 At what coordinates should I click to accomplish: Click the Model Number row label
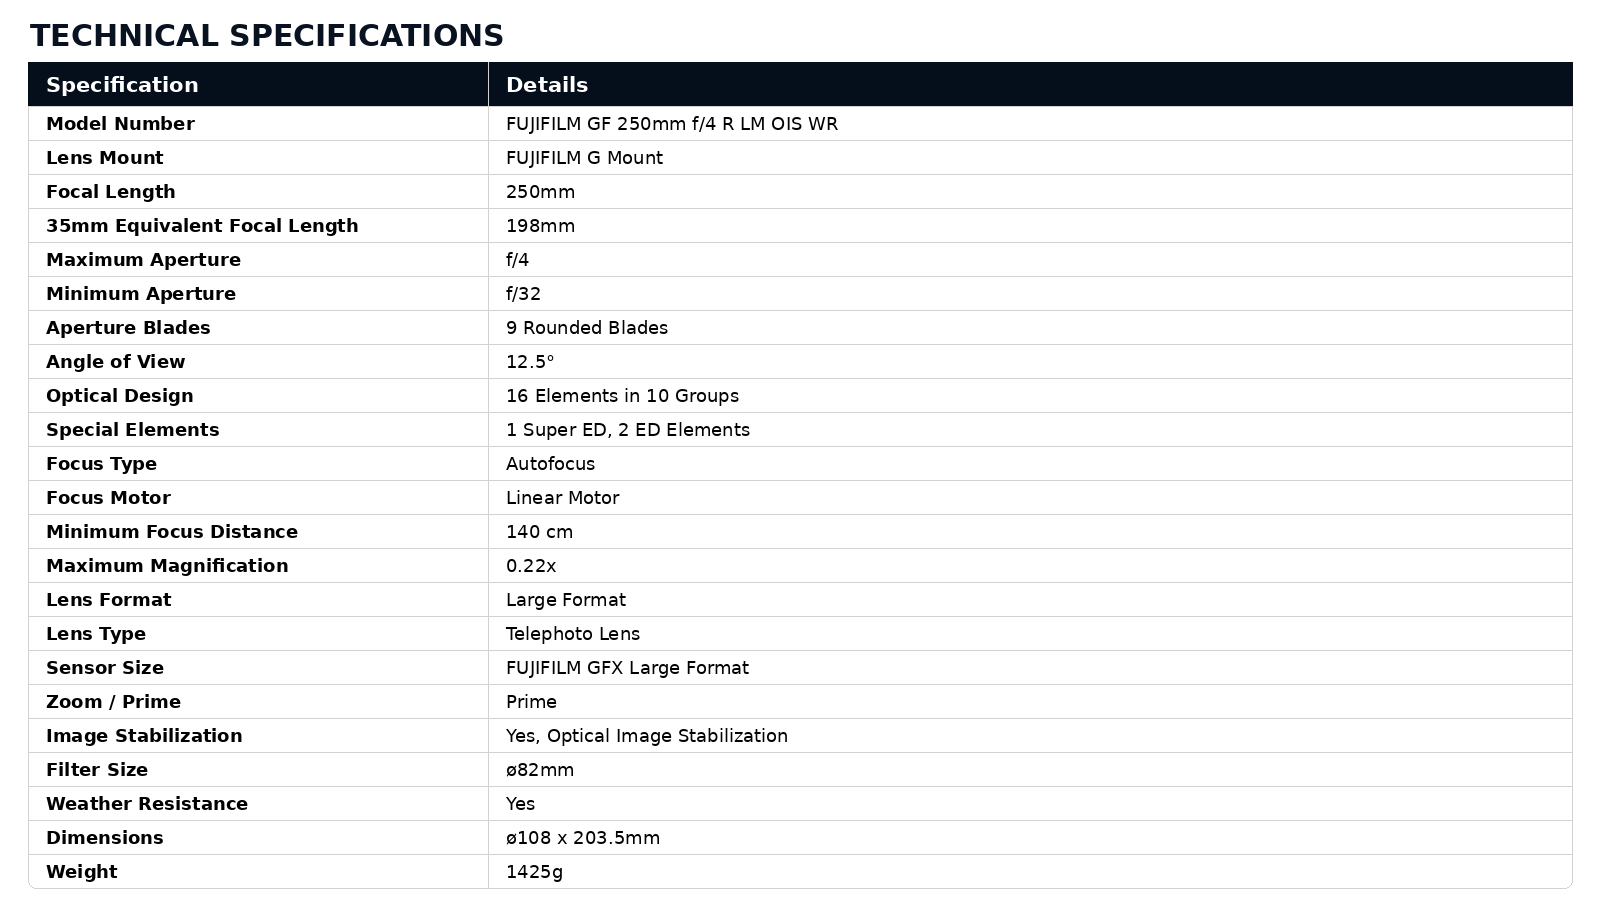[120, 124]
